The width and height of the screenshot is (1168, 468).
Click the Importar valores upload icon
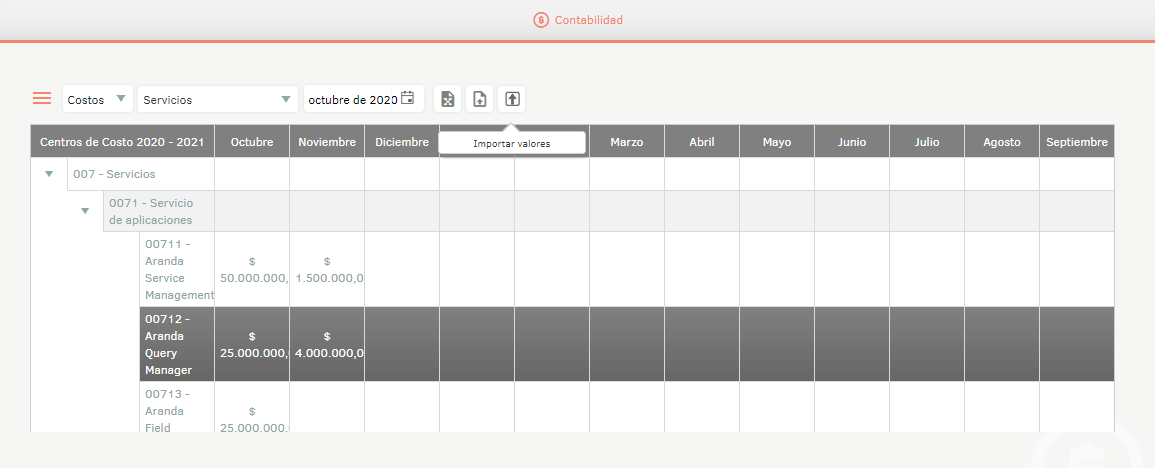click(512, 98)
